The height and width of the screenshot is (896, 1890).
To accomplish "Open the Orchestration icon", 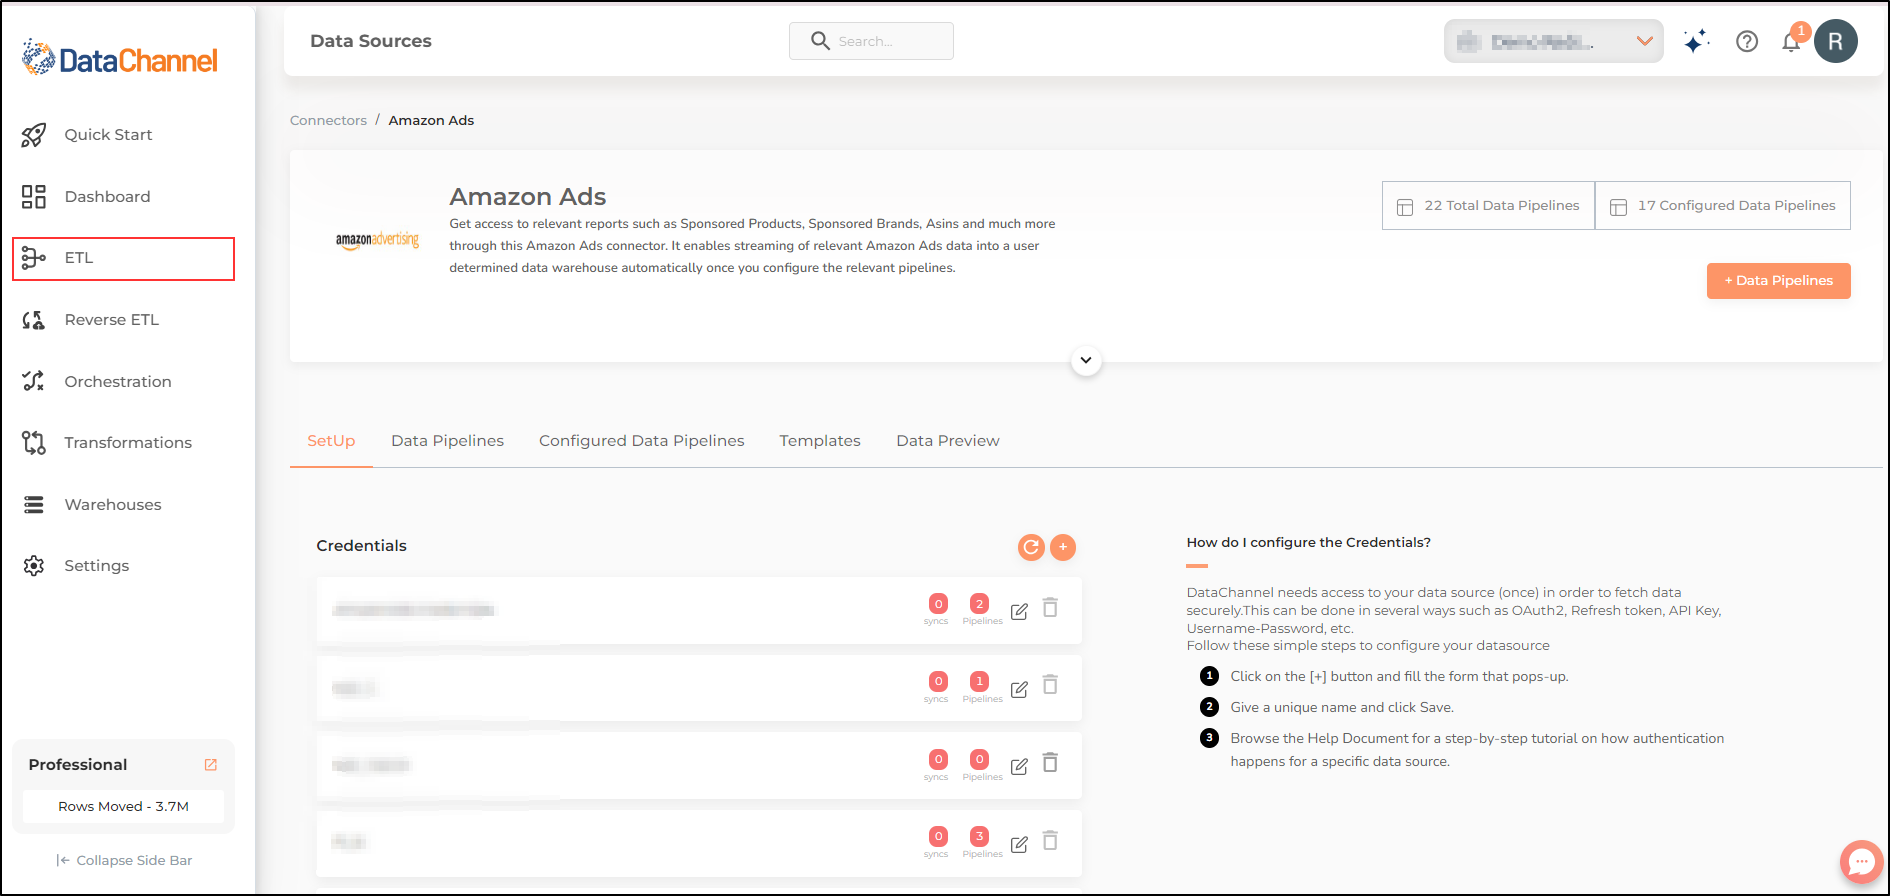I will [34, 381].
